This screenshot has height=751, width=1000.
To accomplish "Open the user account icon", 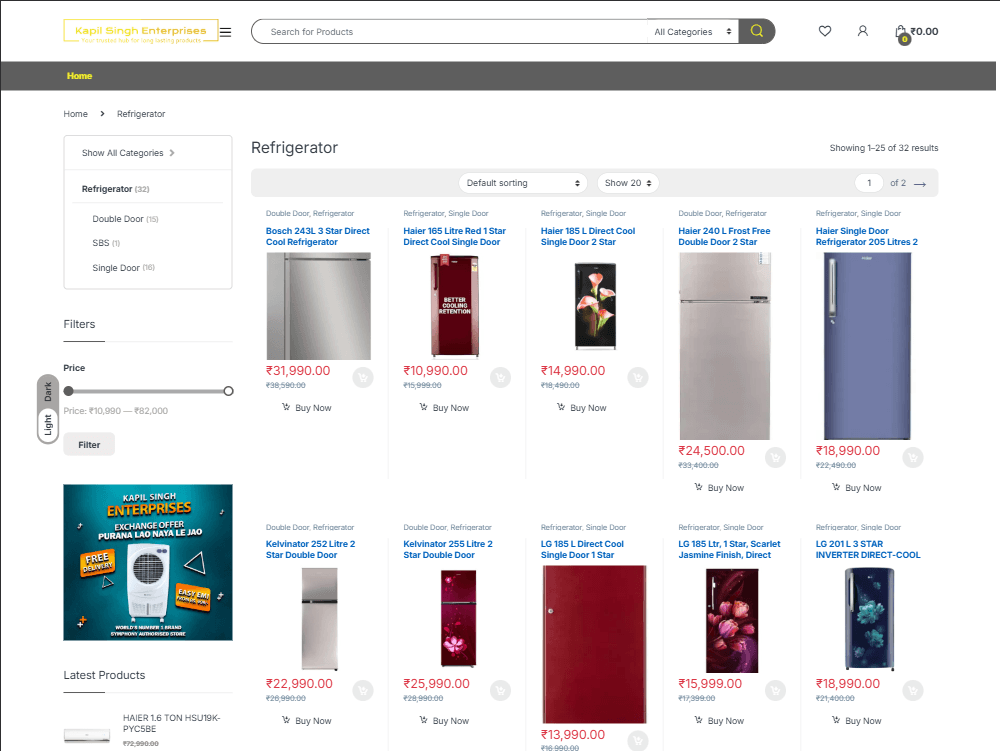I will point(863,31).
